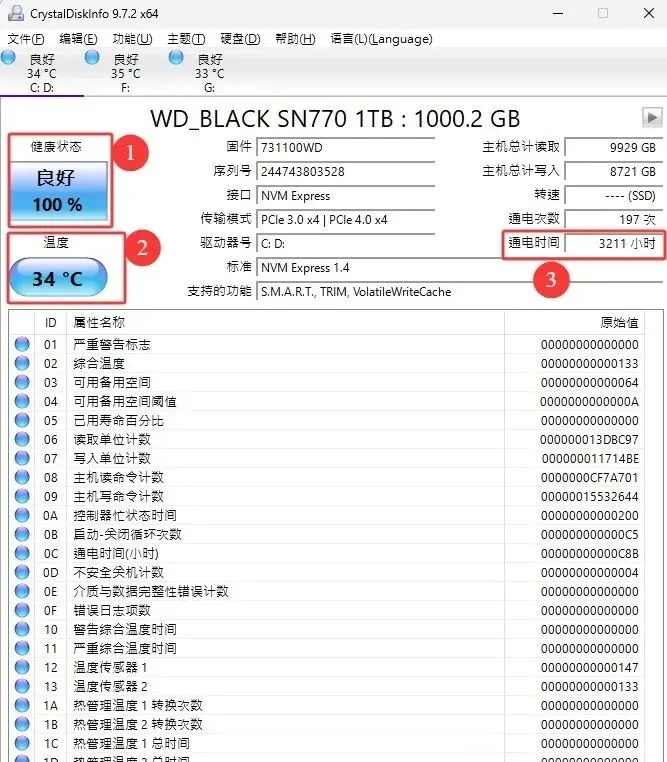Image resolution: width=667 pixels, height=762 pixels.
Task: Click rotation speed value ---- (SSD)
Action: (x=613, y=195)
